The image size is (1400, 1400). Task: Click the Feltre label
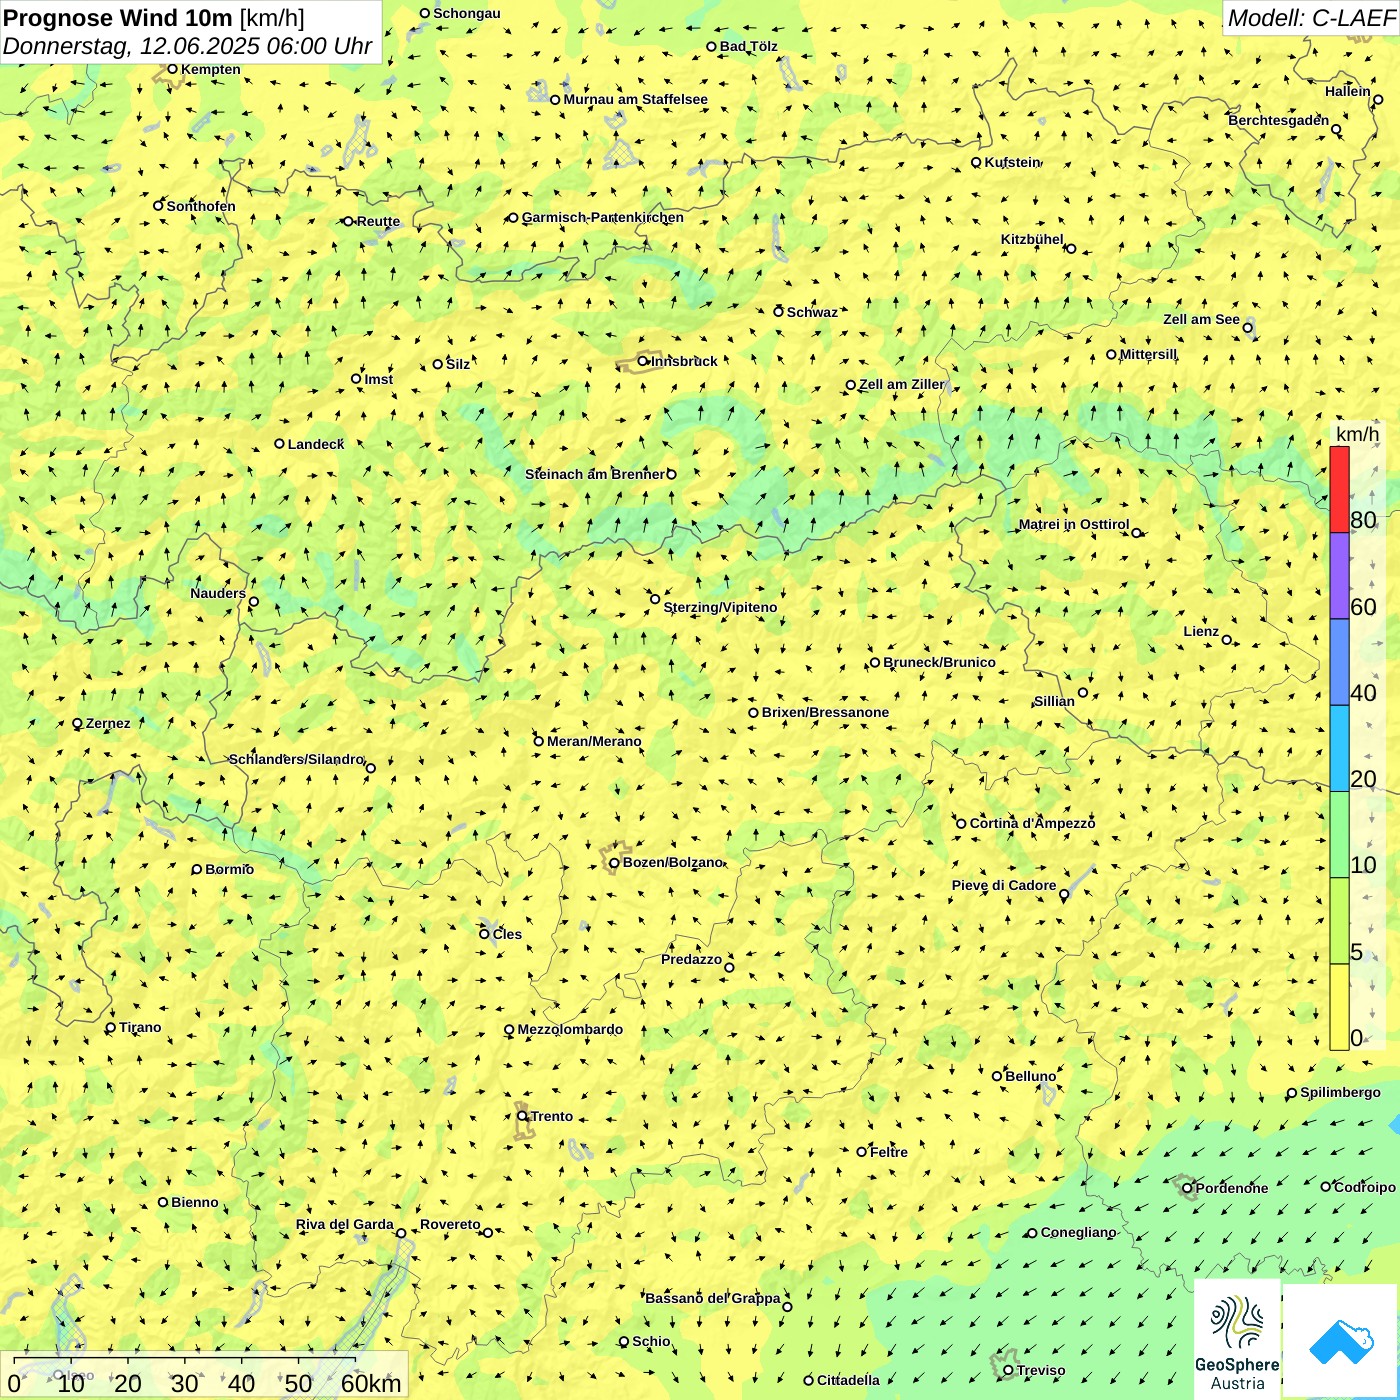[x=889, y=1152]
